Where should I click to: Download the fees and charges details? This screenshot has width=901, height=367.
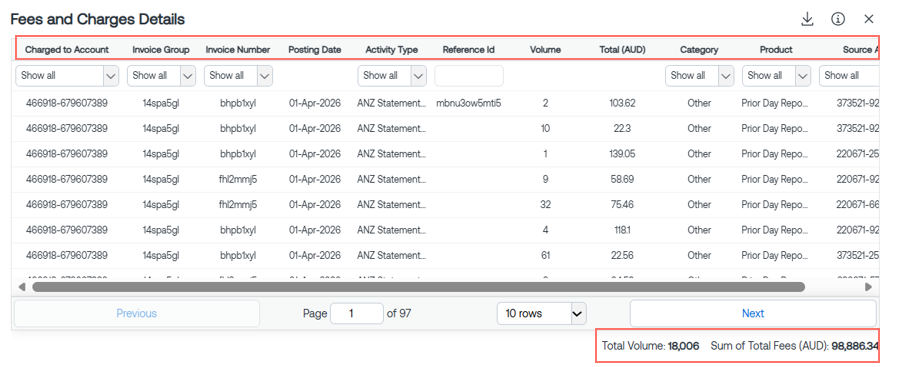coord(807,19)
